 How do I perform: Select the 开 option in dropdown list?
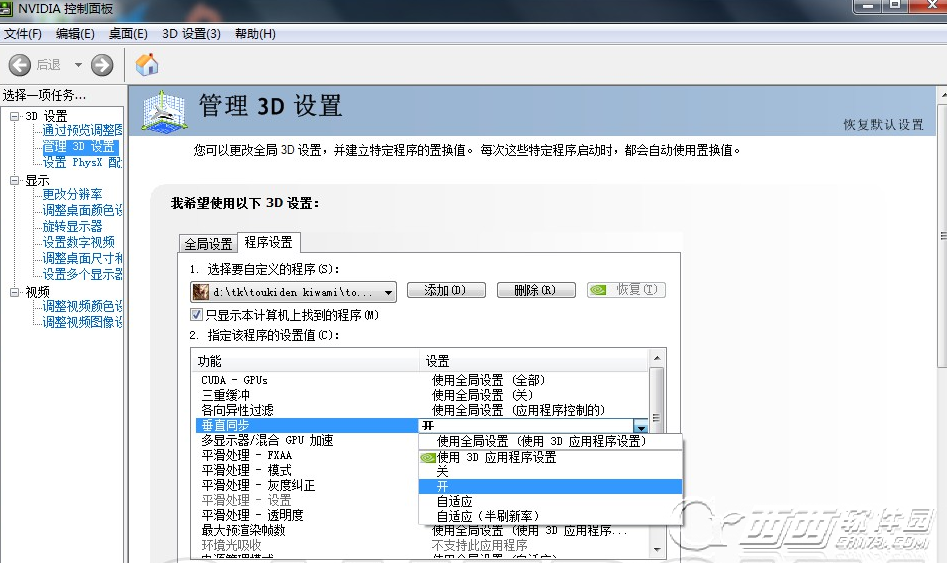[x=550, y=486]
